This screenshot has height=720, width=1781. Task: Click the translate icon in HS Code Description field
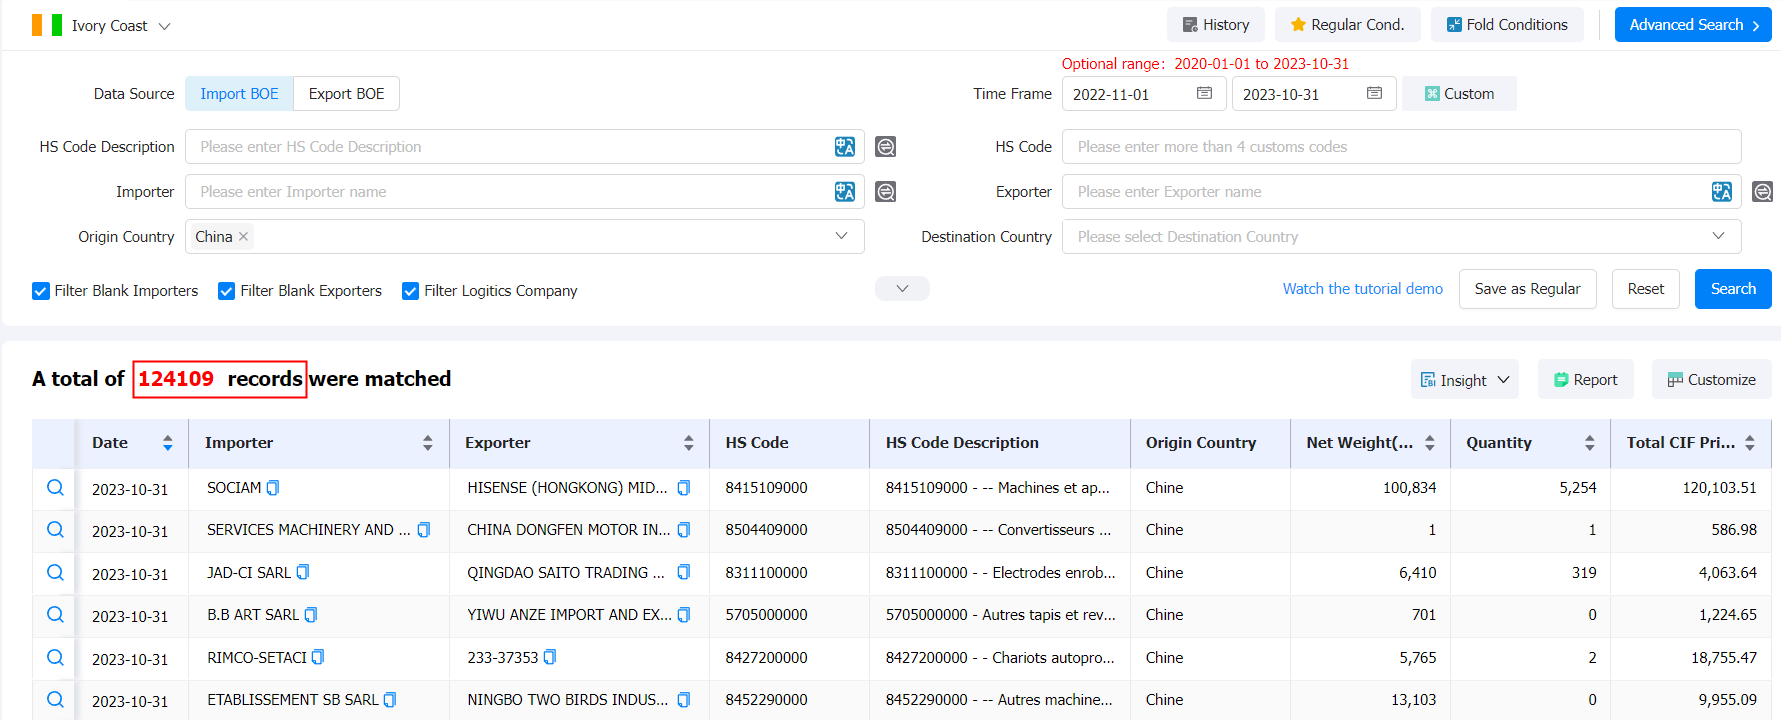tap(845, 147)
